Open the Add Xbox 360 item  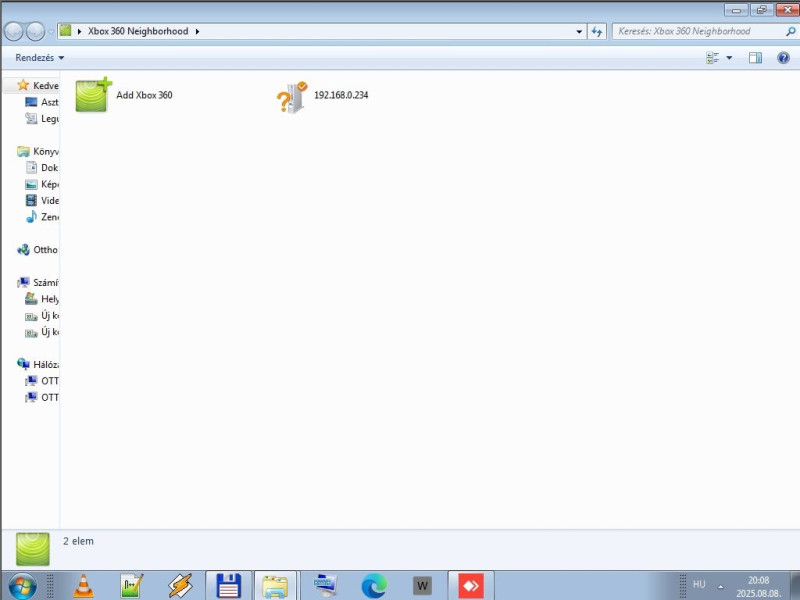(x=124, y=95)
